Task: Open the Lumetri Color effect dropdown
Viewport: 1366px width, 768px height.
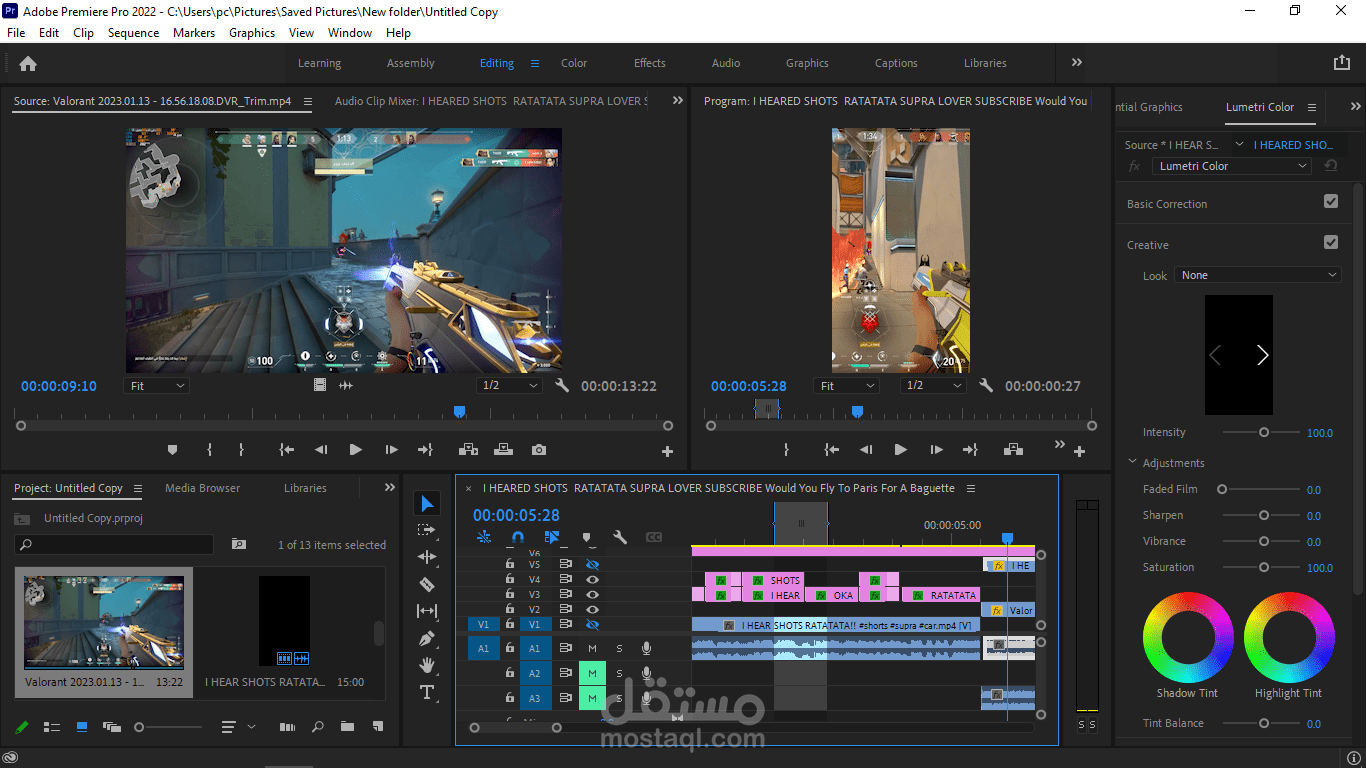Action: [x=1232, y=166]
